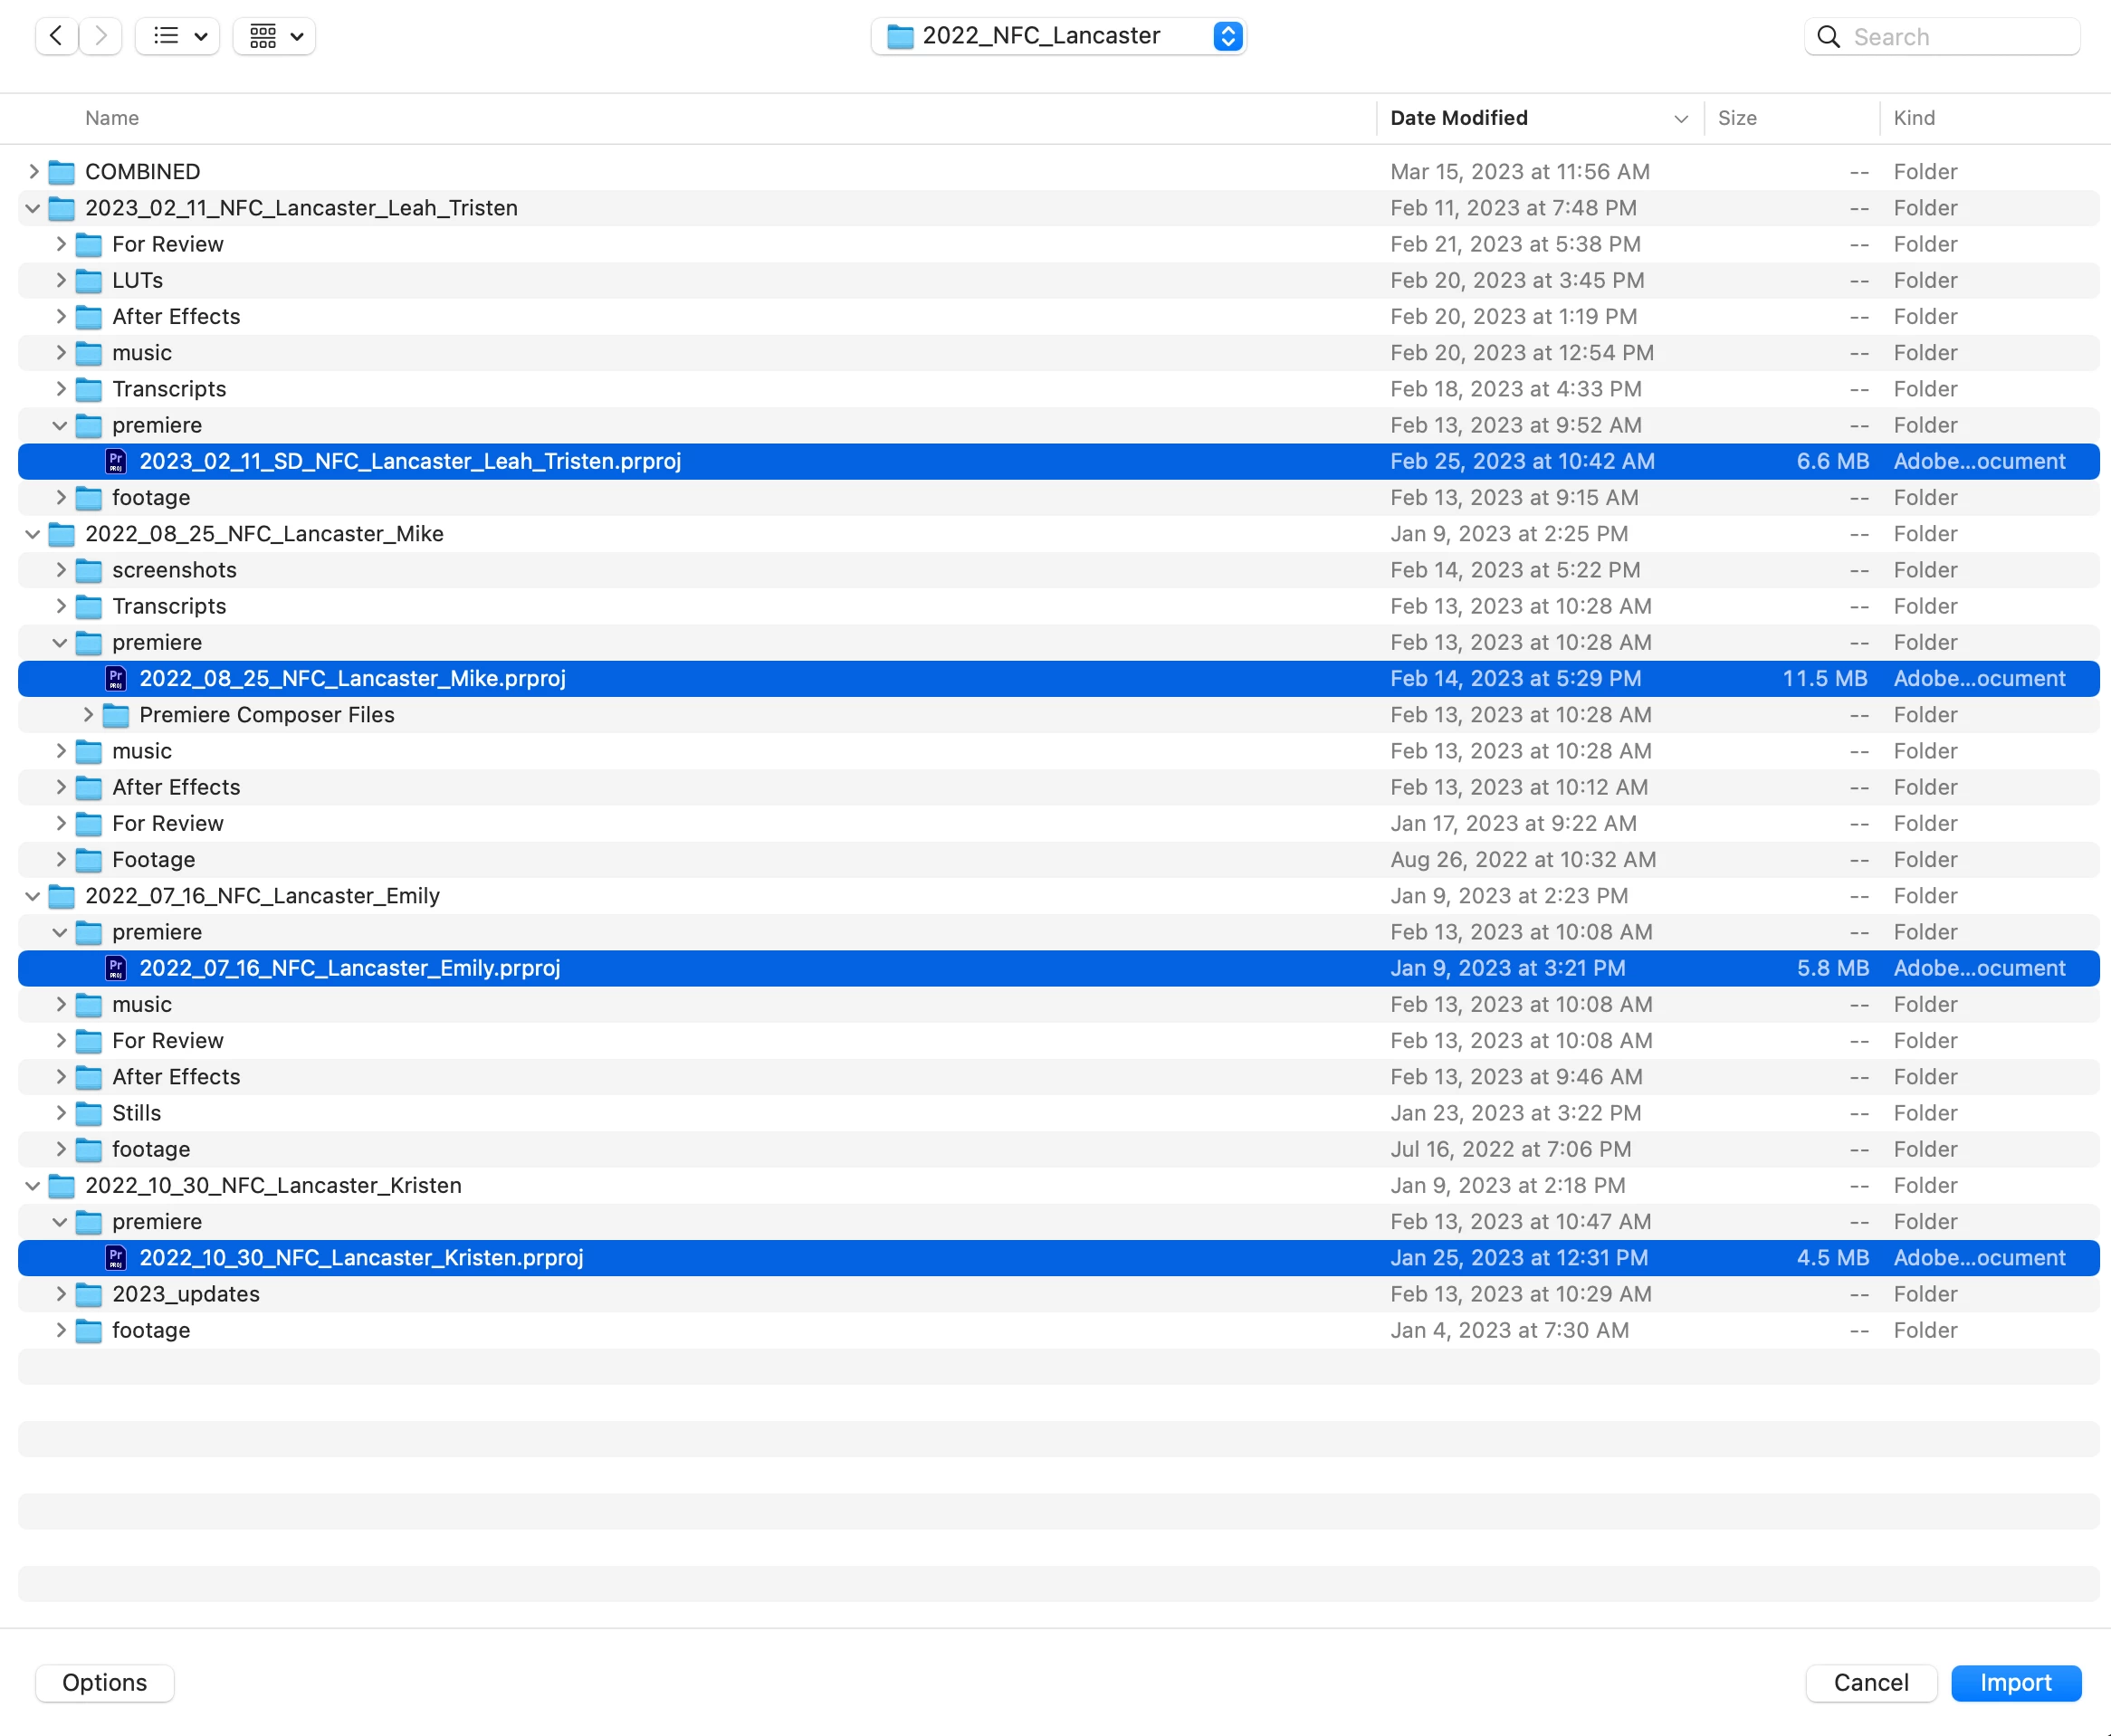Click the forward navigation arrow

click(x=101, y=36)
